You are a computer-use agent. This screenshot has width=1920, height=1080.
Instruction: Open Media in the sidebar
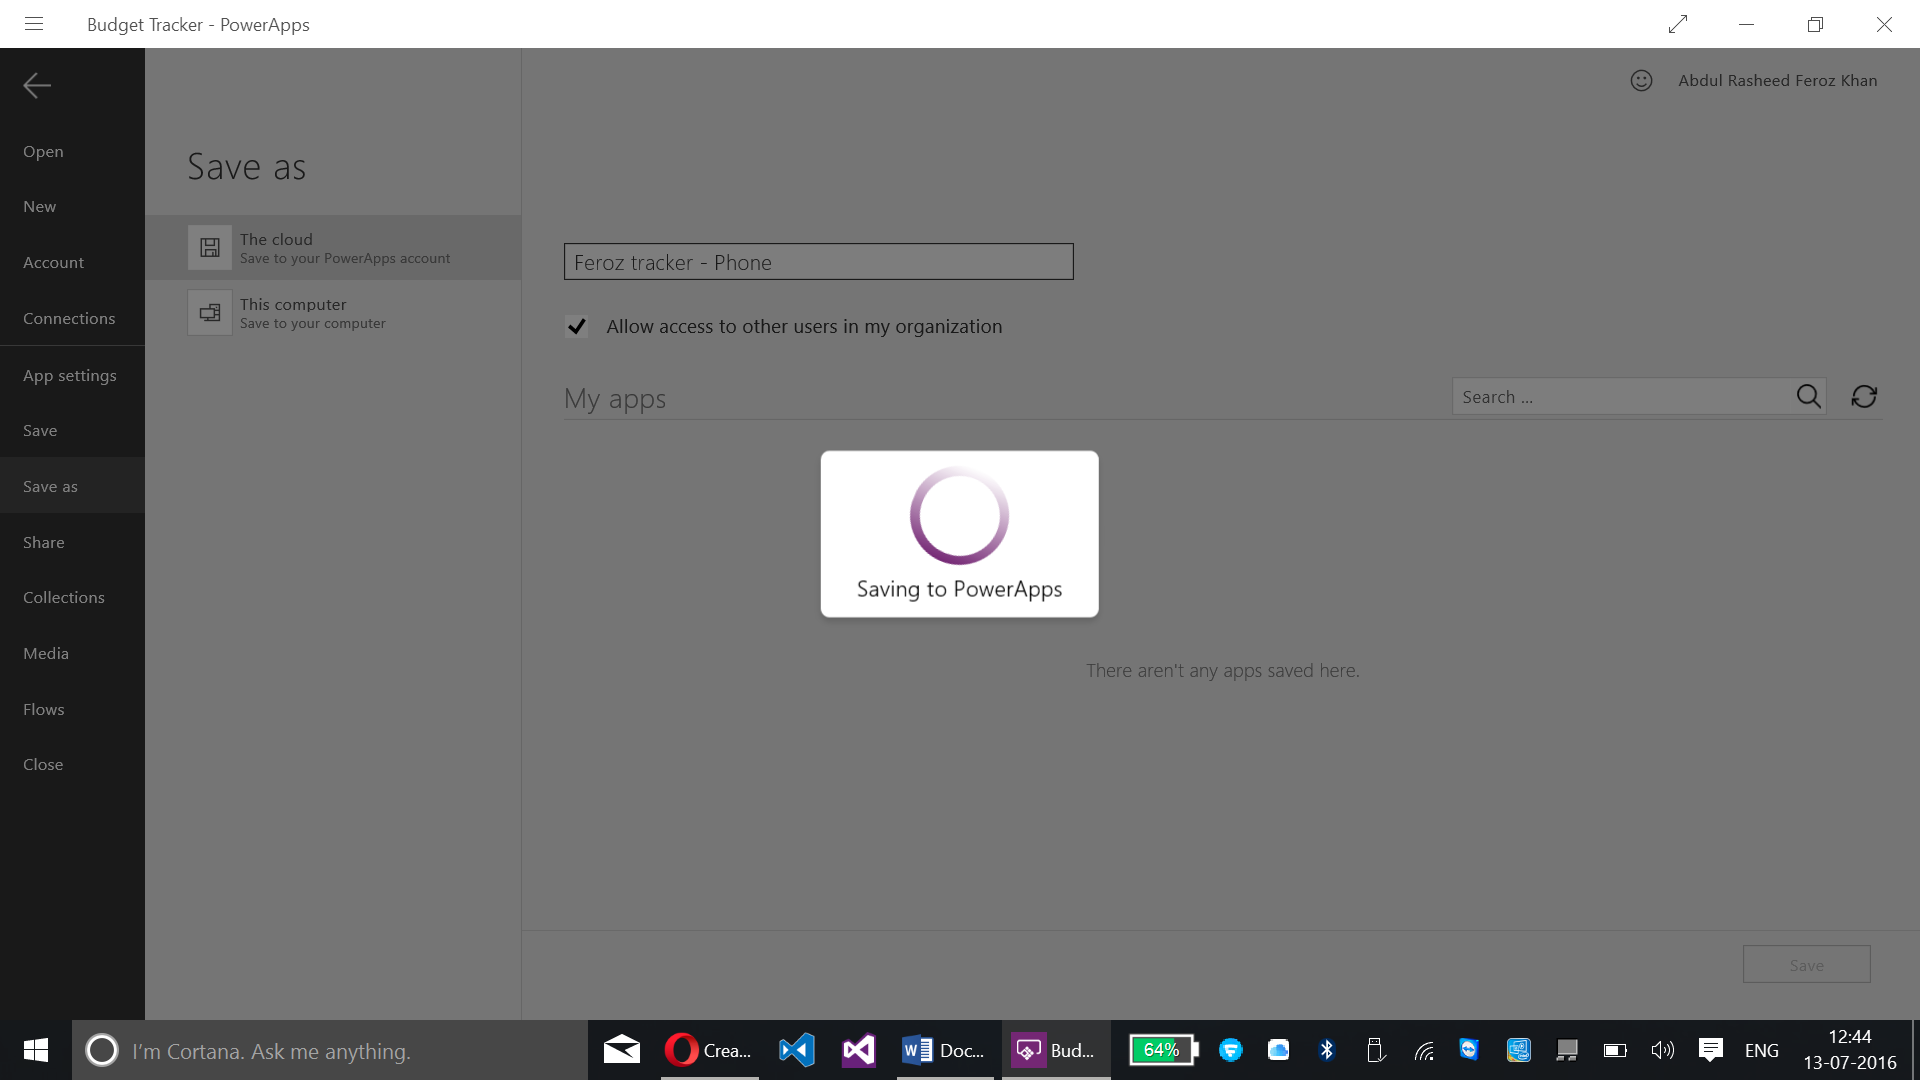pyautogui.click(x=72, y=654)
